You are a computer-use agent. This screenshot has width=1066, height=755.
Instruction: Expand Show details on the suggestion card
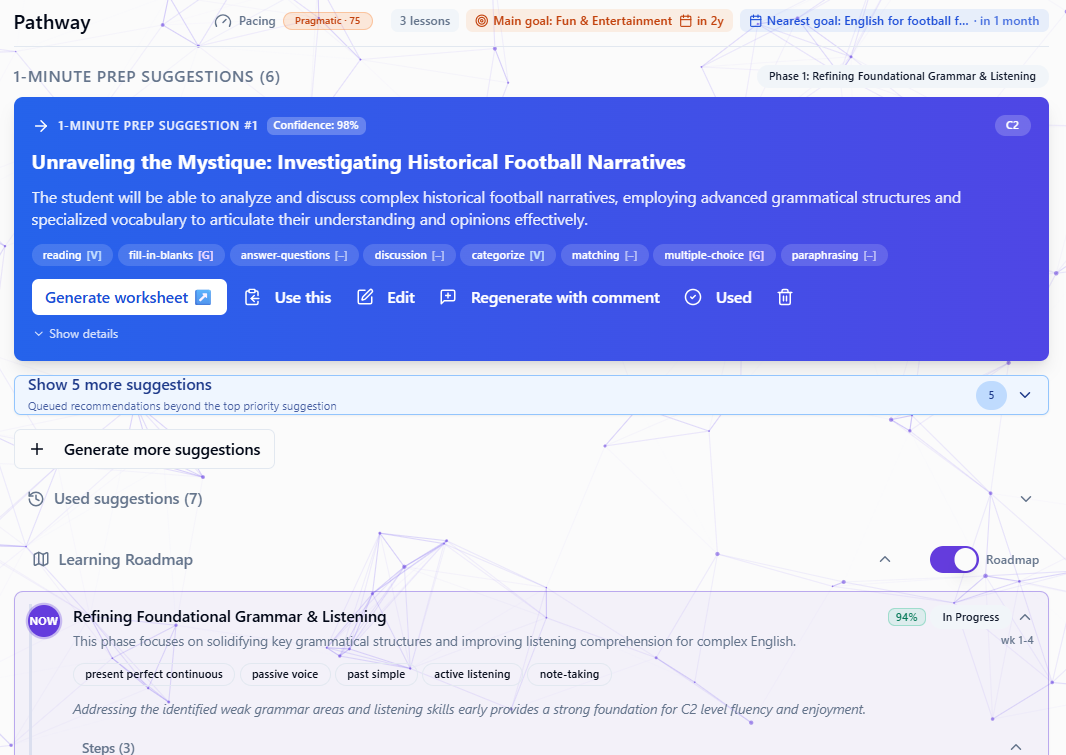click(76, 334)
